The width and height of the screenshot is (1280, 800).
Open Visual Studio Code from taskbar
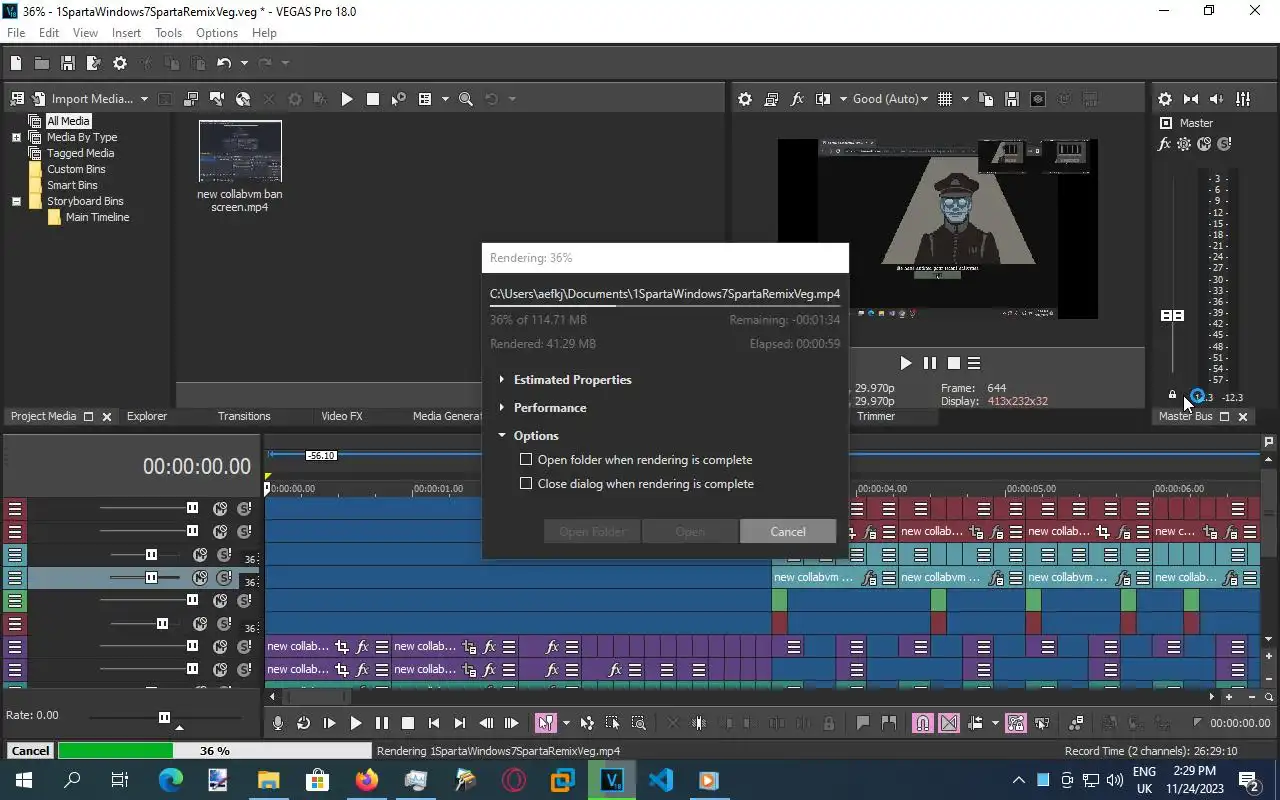tap(660, 780)
